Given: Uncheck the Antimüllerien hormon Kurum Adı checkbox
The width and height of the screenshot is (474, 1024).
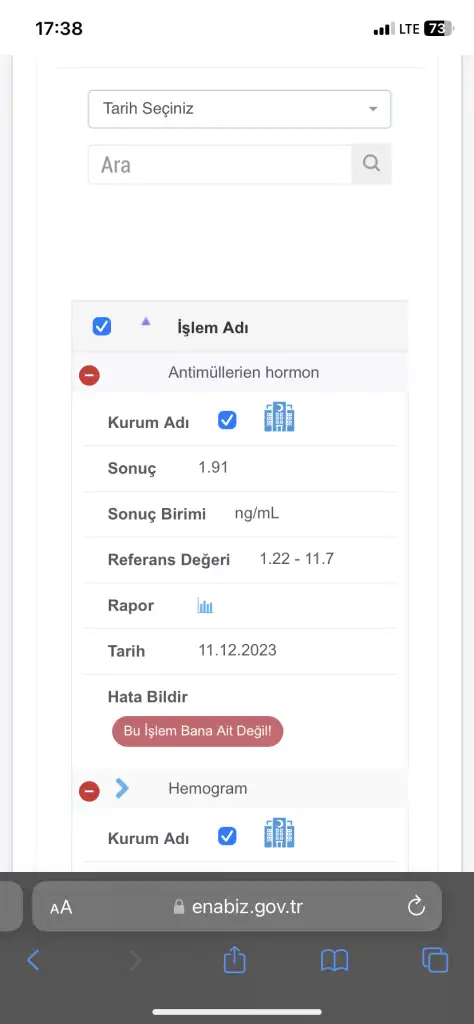Looking at the screenshot, I should (x=227, y=421).
